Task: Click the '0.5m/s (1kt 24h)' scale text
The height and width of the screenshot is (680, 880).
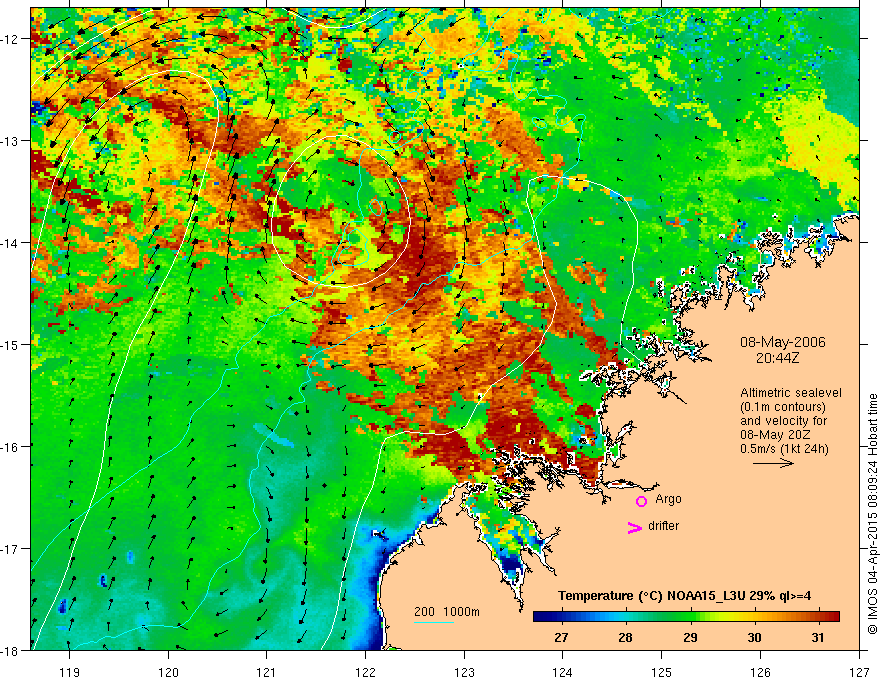Action: click(784, 449)
